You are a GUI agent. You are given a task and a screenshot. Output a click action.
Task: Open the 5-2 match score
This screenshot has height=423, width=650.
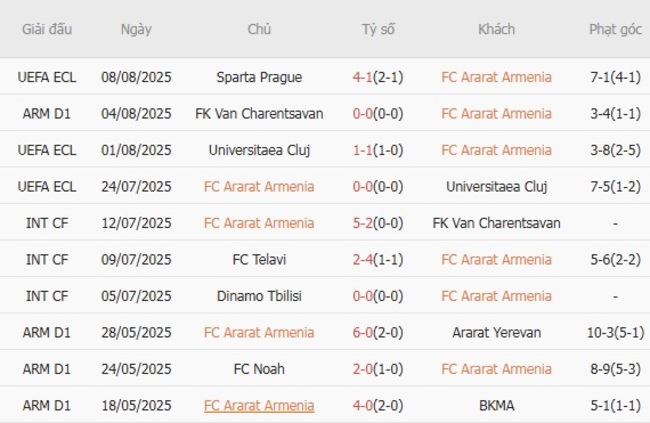pos(366,223)
